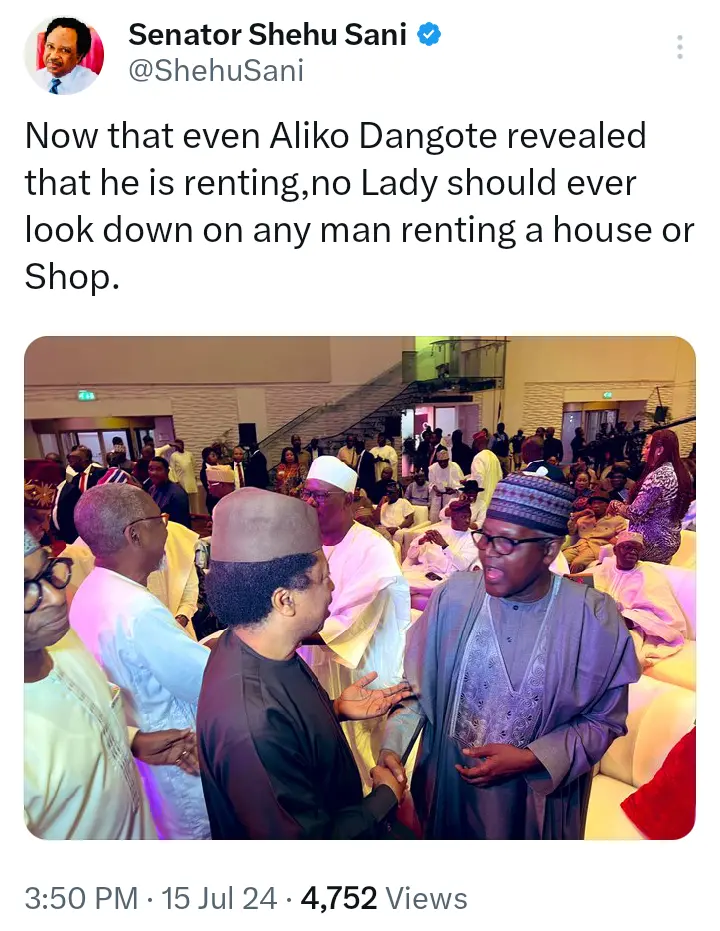
Task: Click the 15 Jul 24 date
Action: 219,898
